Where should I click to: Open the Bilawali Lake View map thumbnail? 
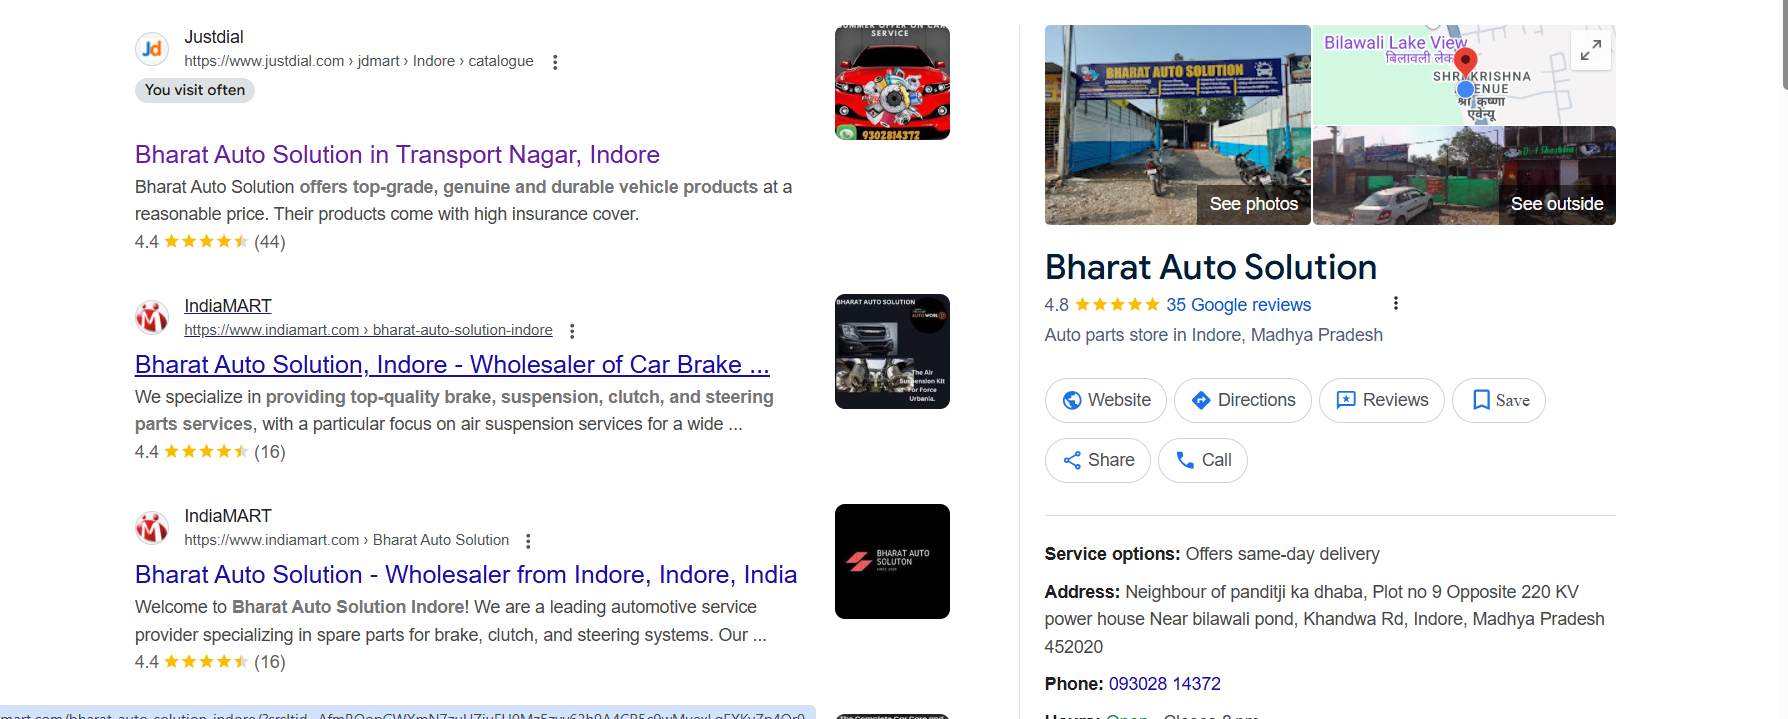pos(1464,75)
